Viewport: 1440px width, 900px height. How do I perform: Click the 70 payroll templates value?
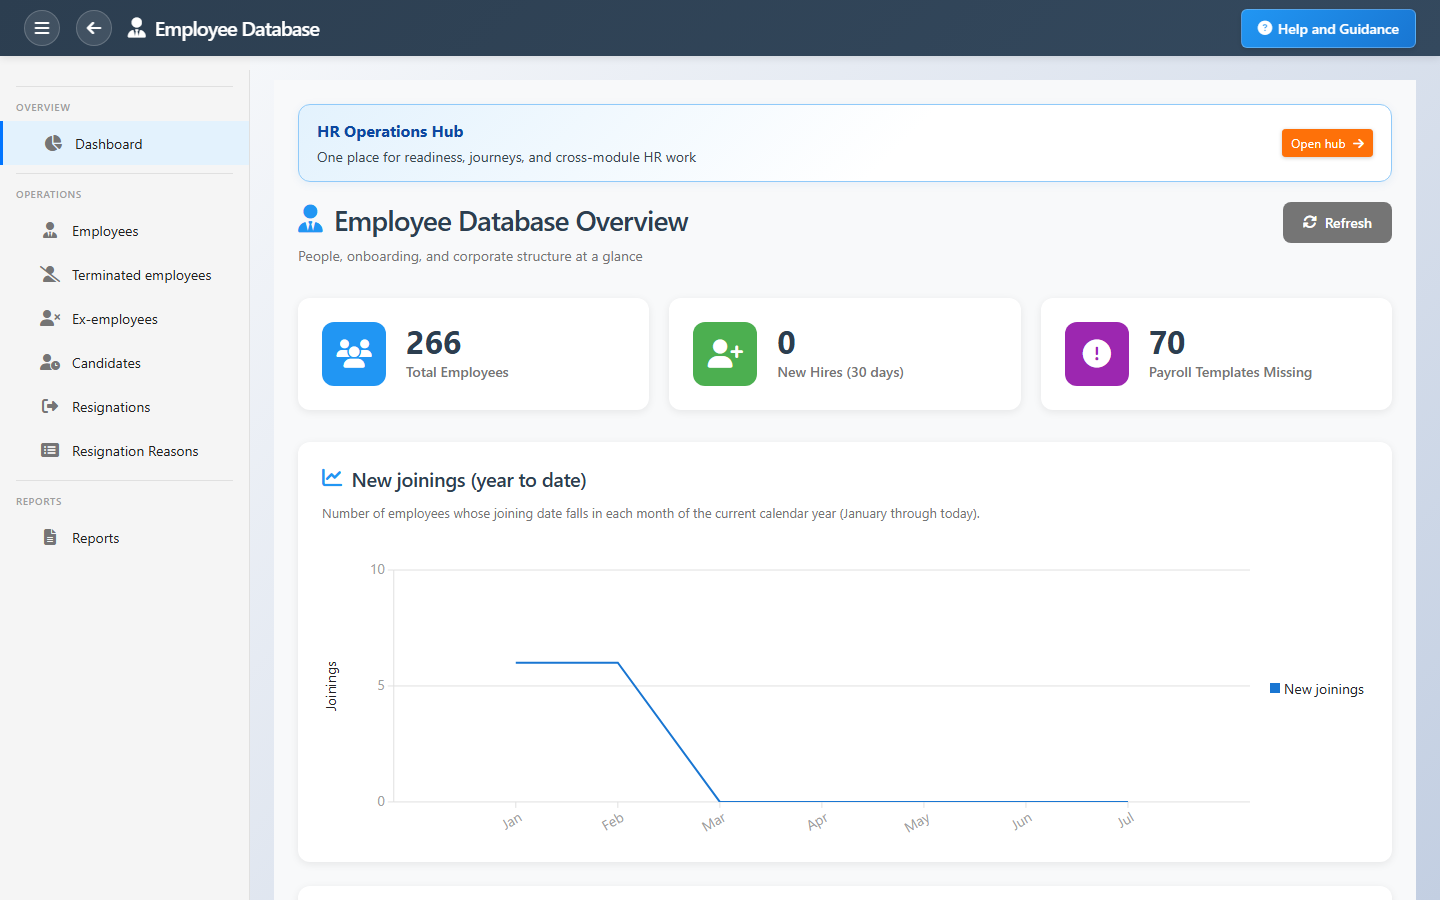pos(1167,343)
